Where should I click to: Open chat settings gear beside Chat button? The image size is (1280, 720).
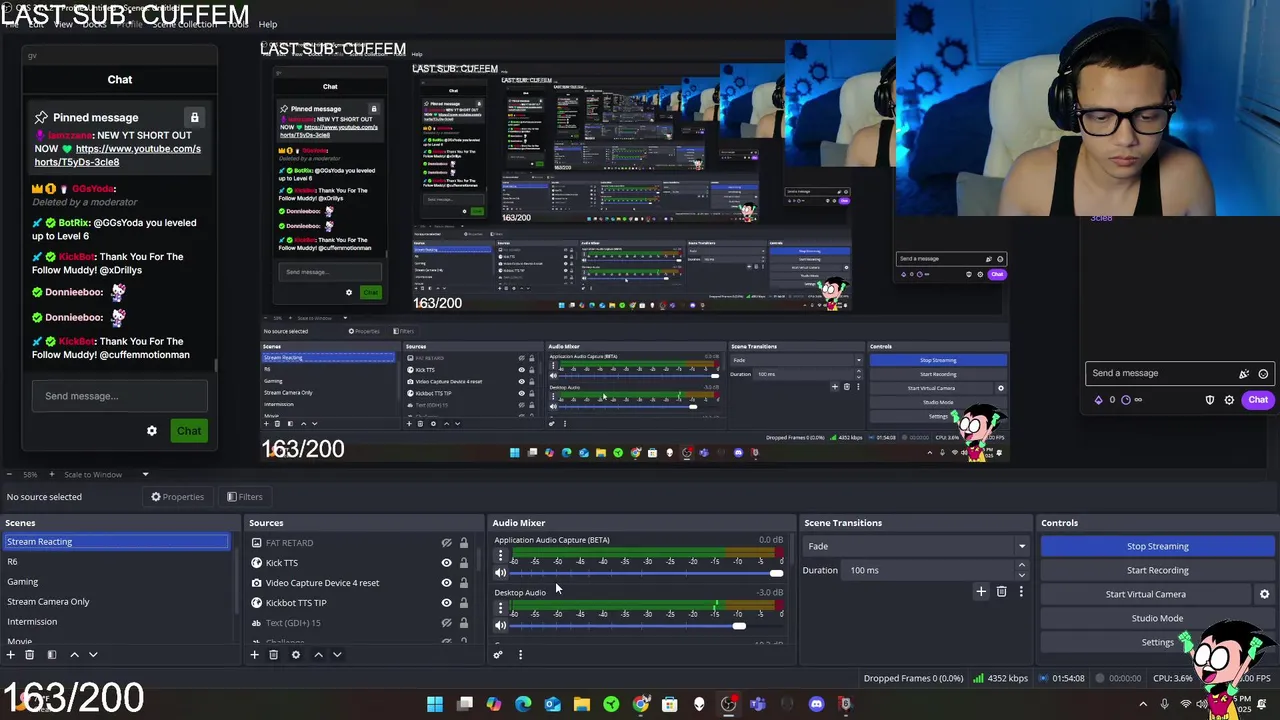coord(1229,400)
